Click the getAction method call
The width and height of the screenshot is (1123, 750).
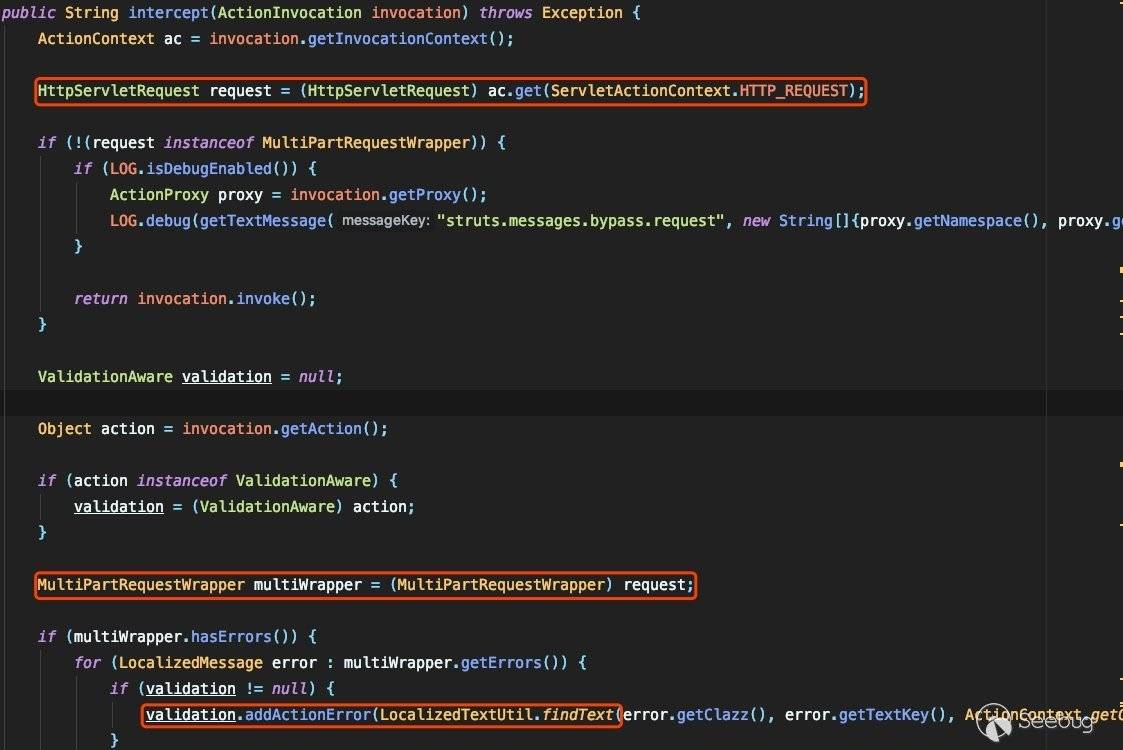(x=322, y=428)
